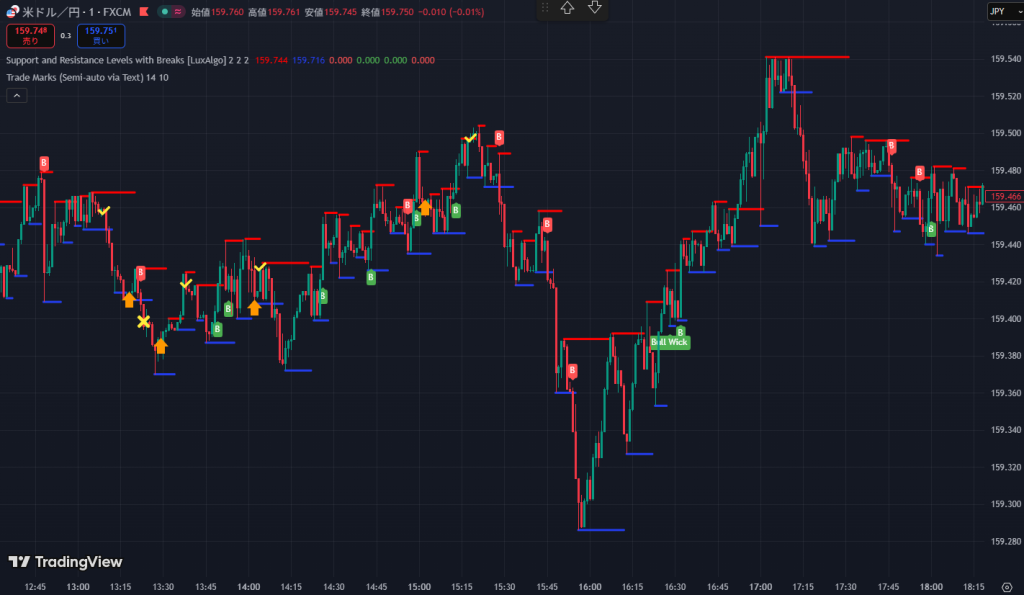Click the TradingView logo
The height and width of the screenshot is (595, 1024).
click(x=65, y=562)
